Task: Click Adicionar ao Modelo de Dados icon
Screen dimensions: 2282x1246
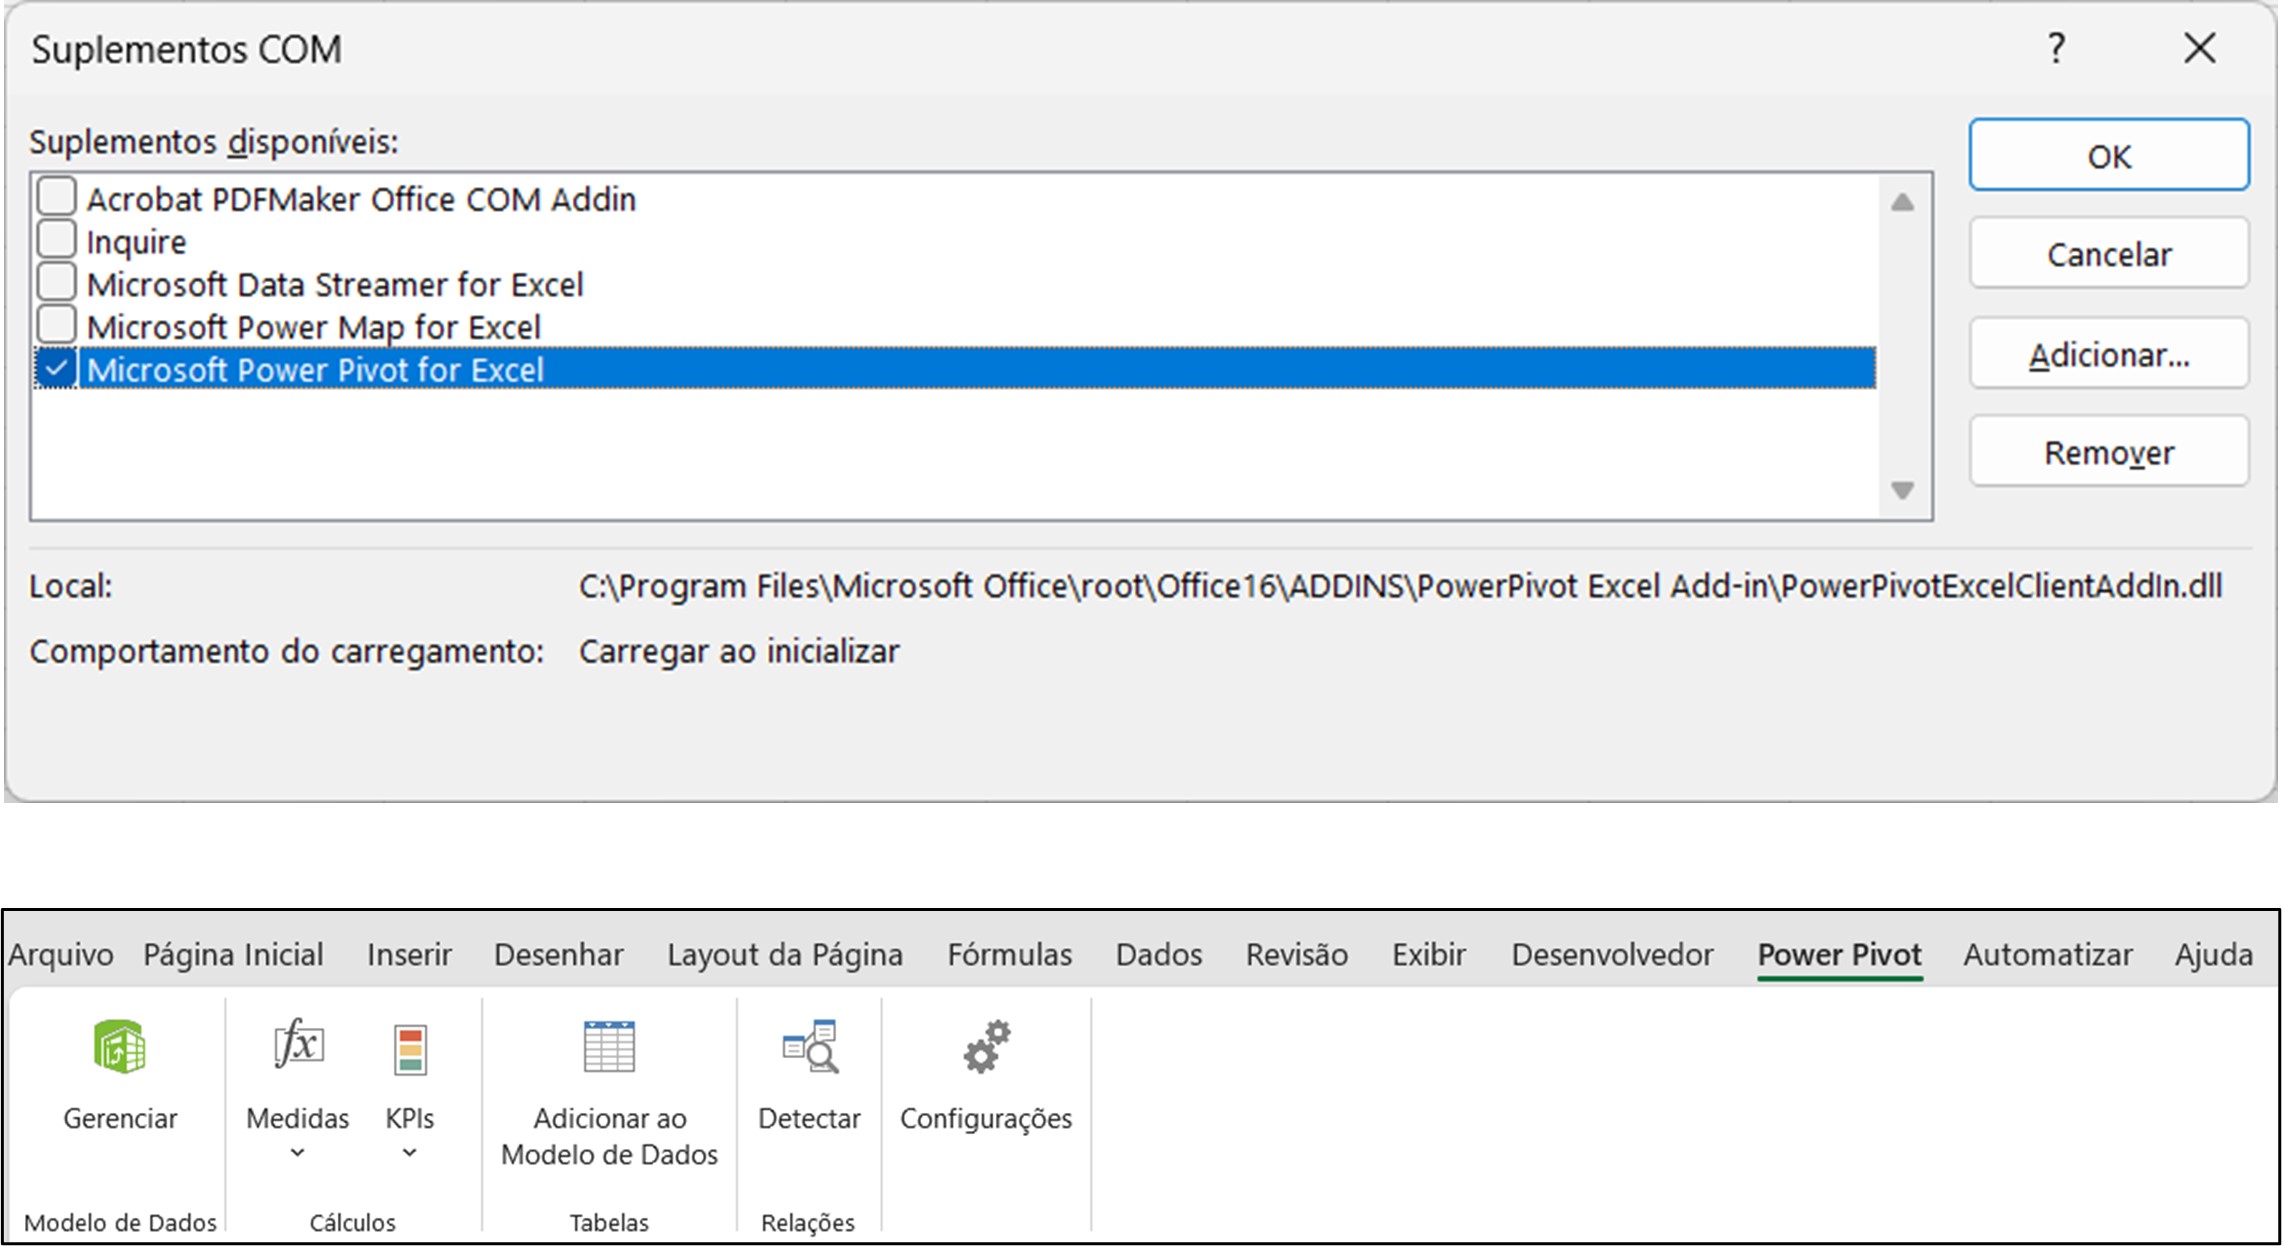Action: [609, 1047]
